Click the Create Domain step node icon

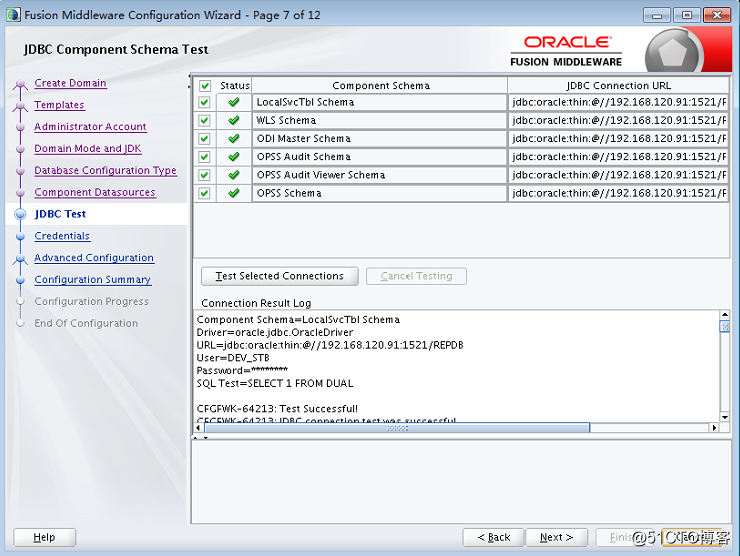coord(20,84)
